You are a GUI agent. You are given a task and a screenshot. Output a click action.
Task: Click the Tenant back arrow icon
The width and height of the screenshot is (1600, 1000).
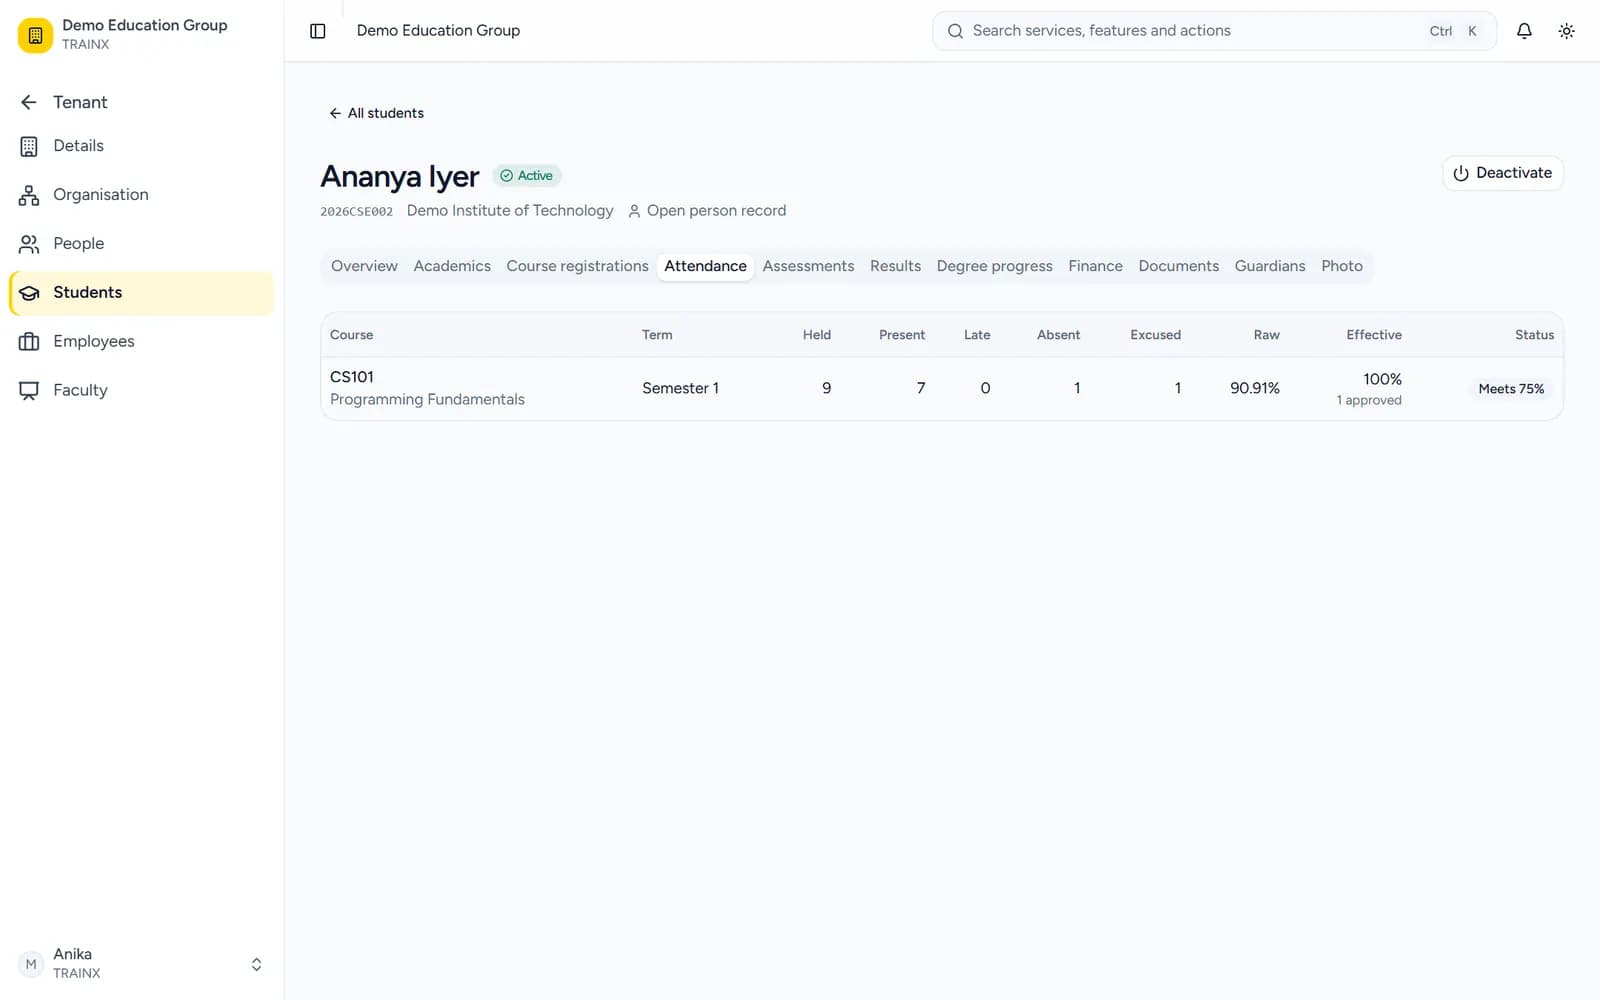coord(29,102)
